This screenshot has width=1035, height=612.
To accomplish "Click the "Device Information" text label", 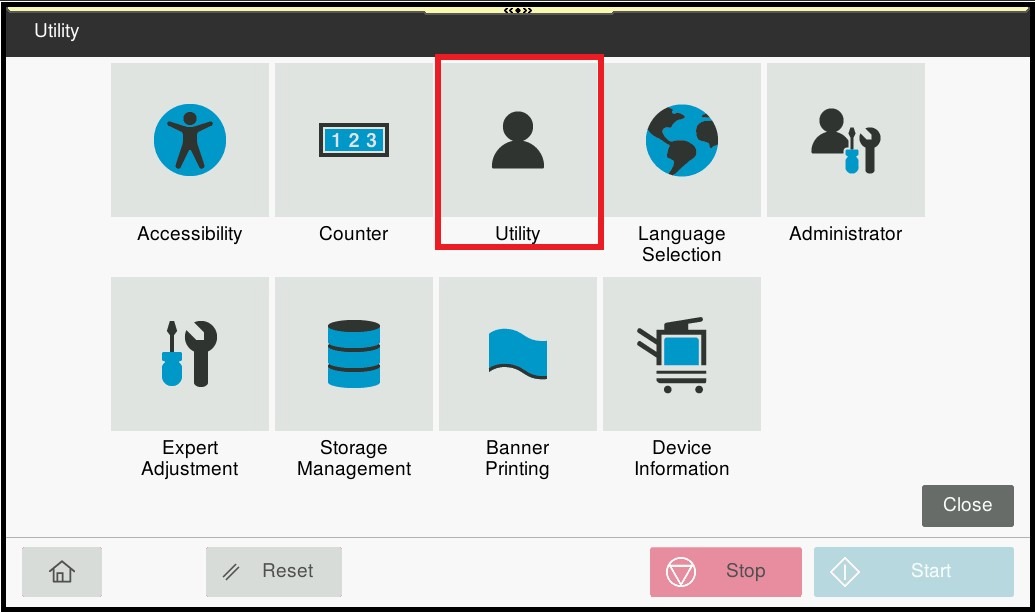I will click(x=682, y=458).
